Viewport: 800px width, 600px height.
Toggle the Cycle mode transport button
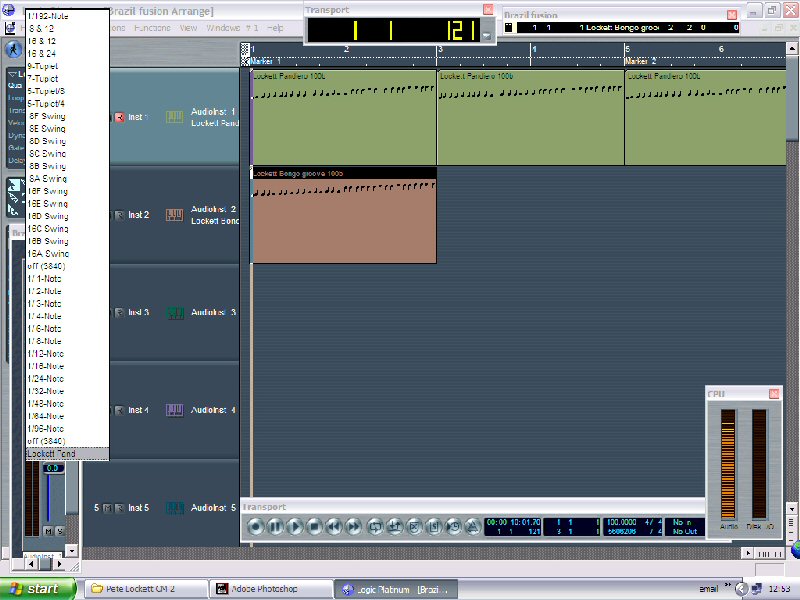pyautogui.click(x=376, y=526)
